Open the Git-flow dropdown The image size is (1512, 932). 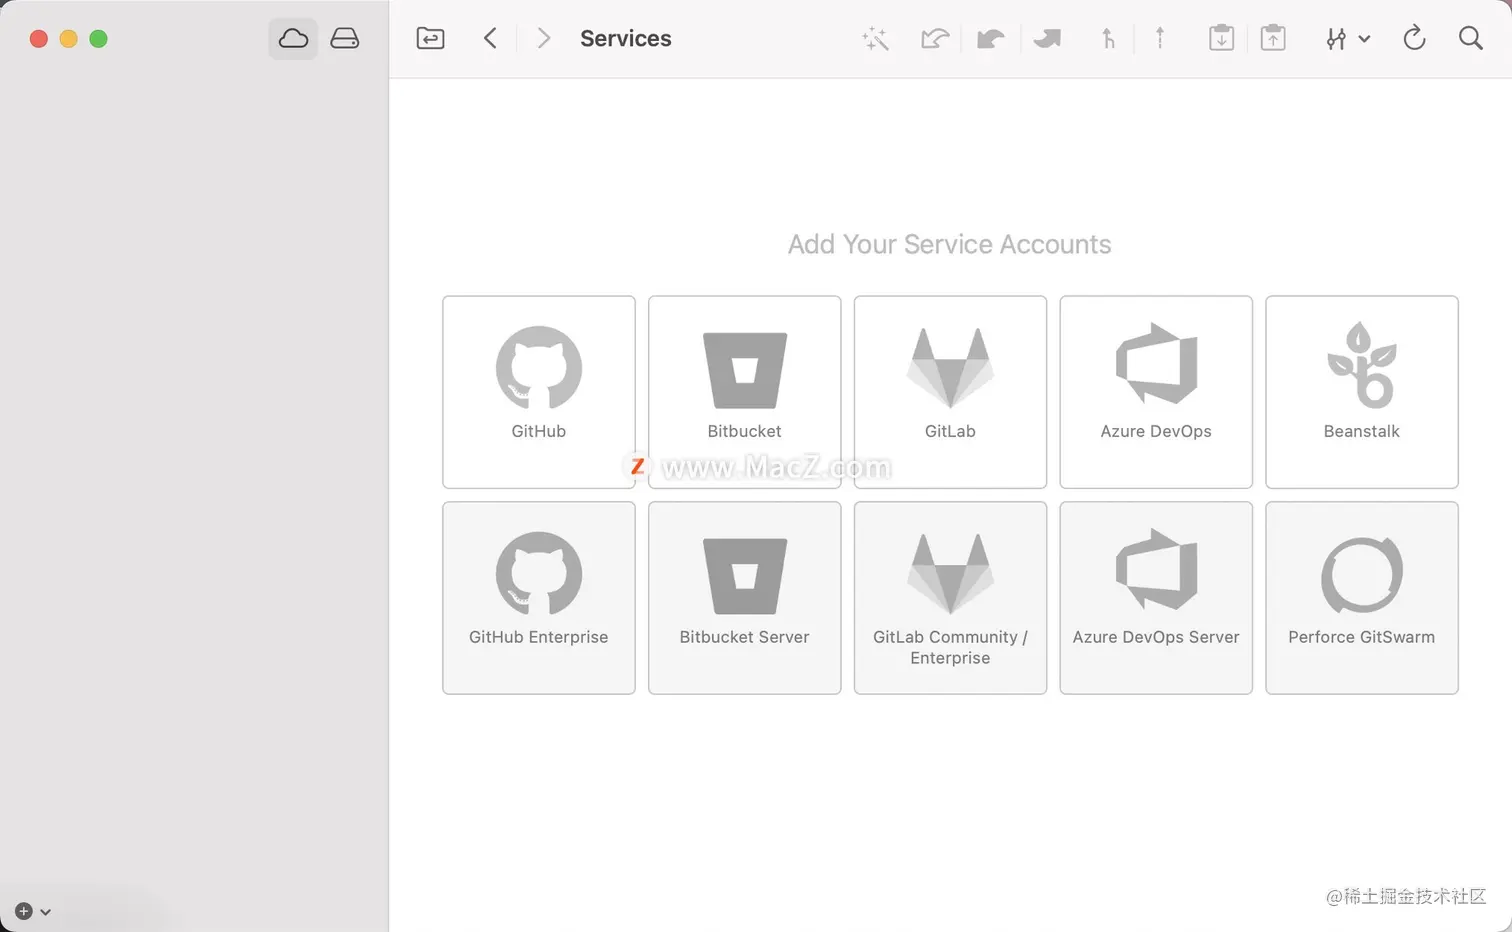[1347, 39]
